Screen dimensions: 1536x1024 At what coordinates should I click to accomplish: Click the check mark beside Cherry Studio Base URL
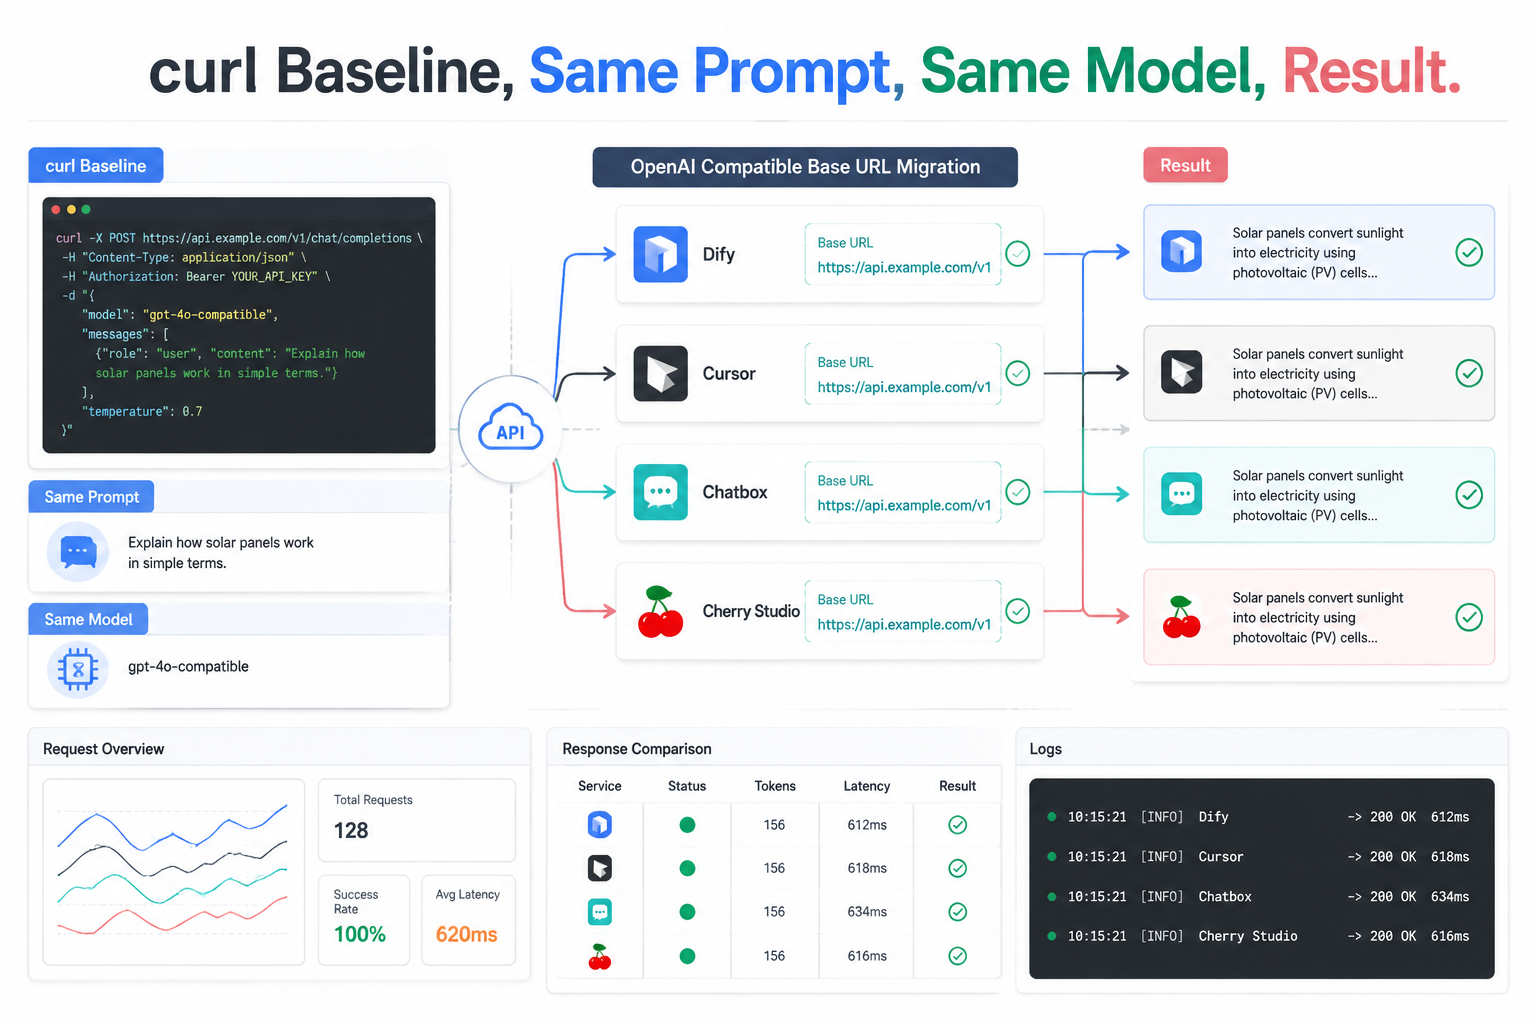[1017, 611]
